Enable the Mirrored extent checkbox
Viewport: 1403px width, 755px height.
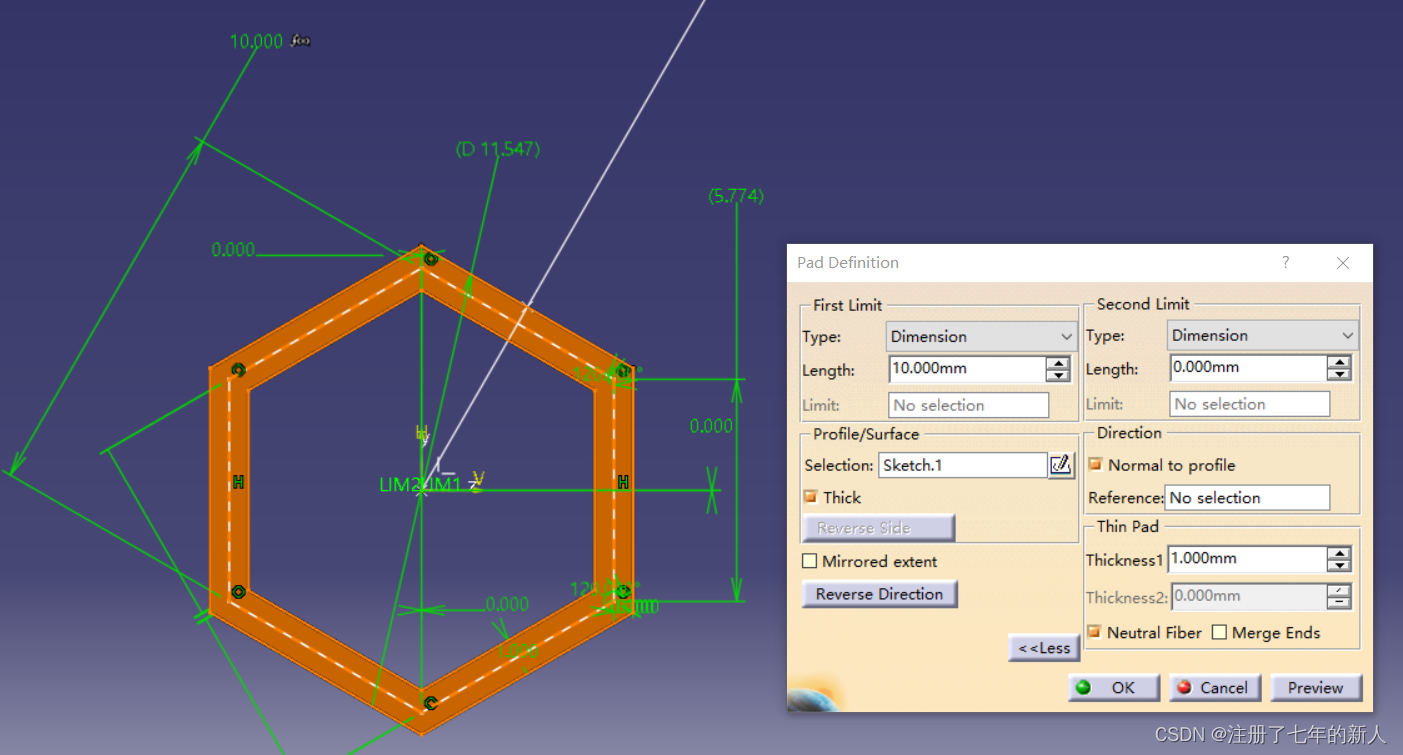click(810, 561)
